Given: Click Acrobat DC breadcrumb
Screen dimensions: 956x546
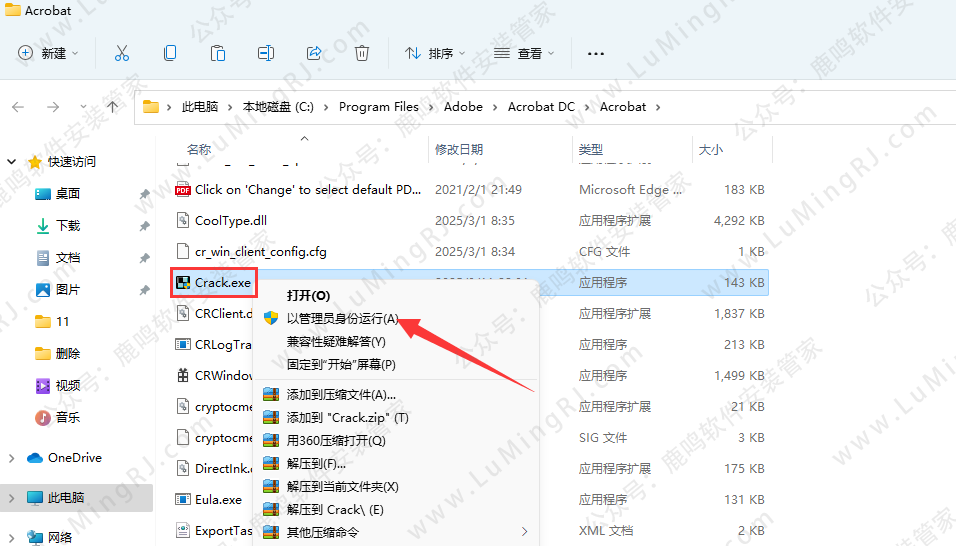Looking at the screenshot, I should (541, 107).
